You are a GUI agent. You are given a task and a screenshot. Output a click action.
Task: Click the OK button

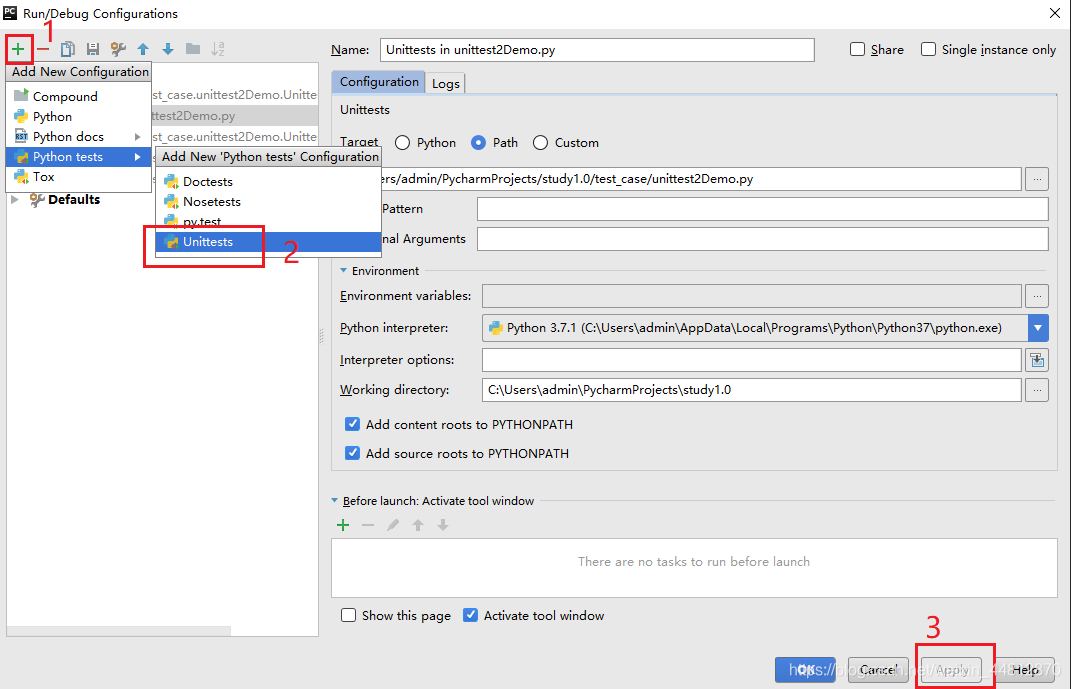click(x=805, y=670)
